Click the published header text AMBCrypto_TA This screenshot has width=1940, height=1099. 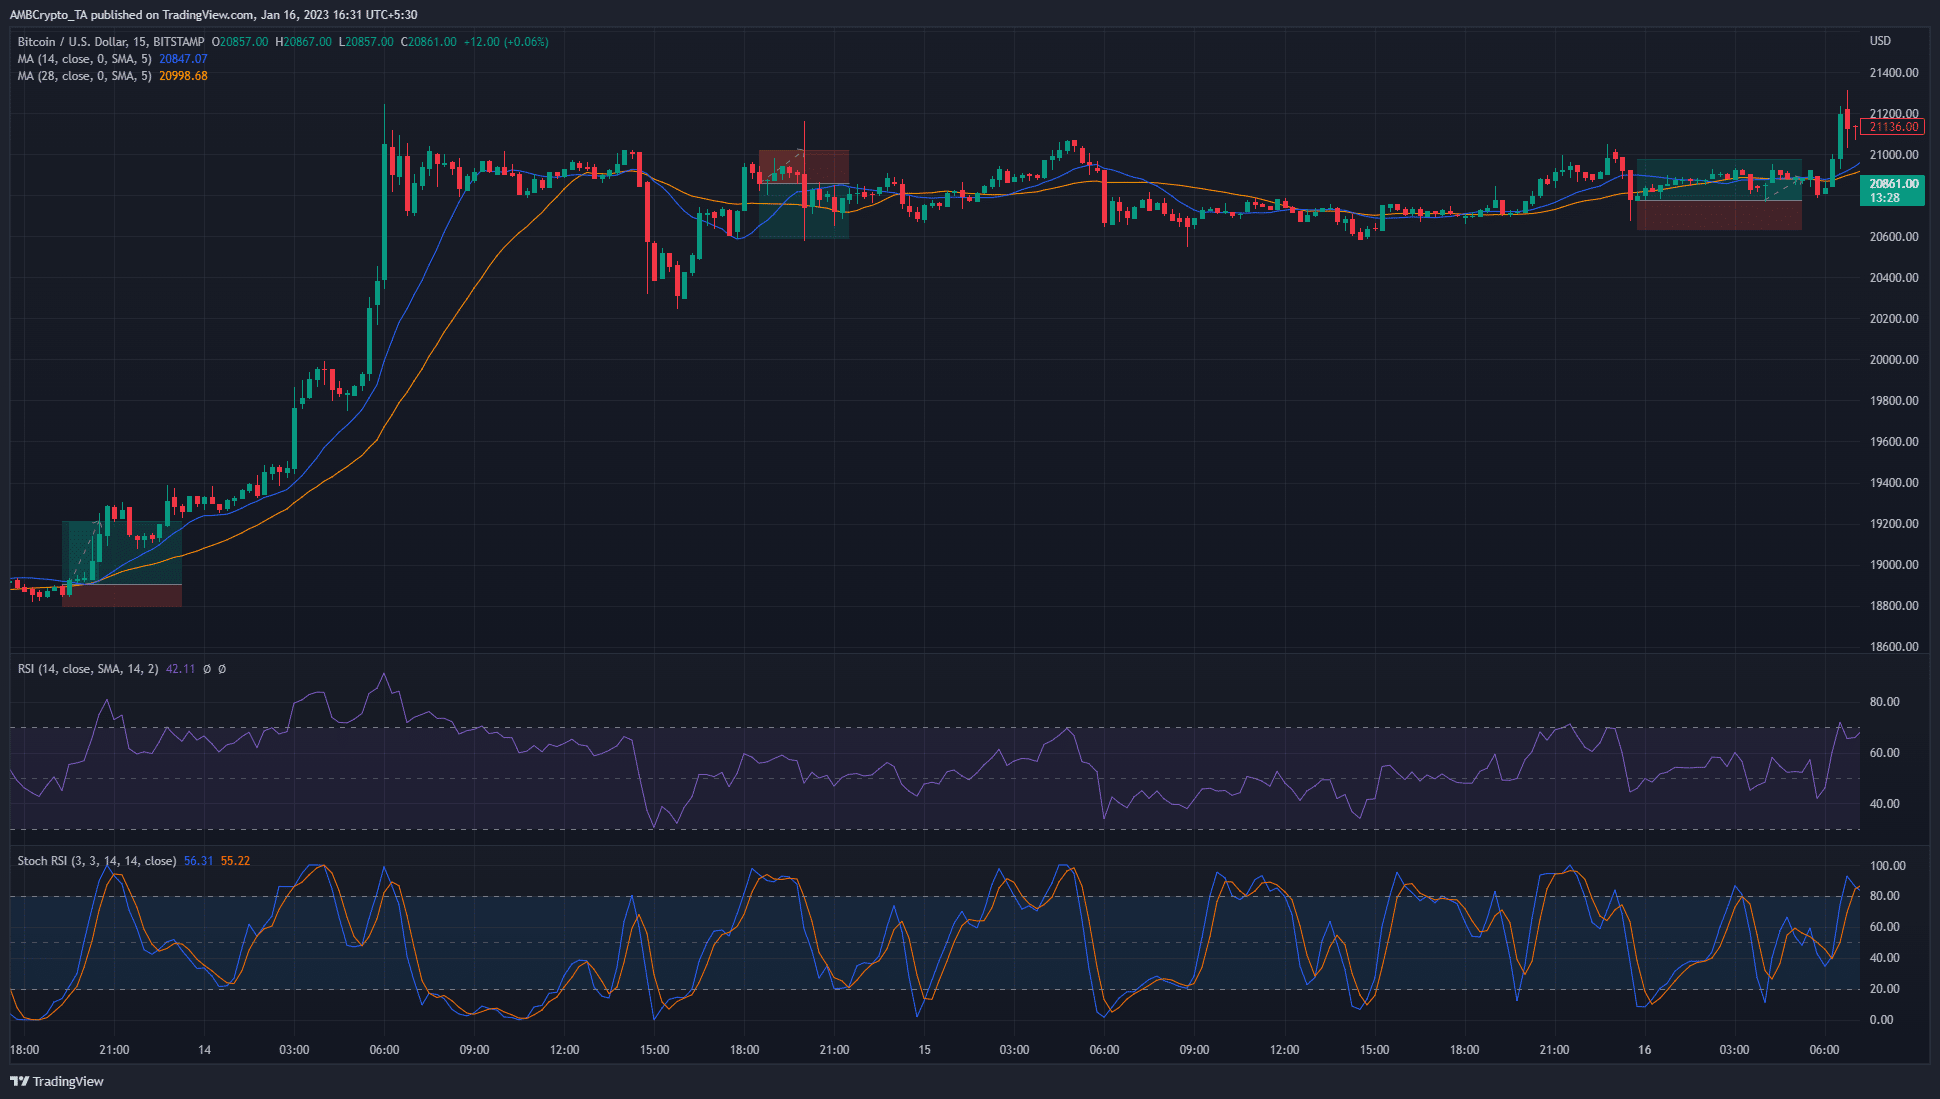tap(49, 15)
